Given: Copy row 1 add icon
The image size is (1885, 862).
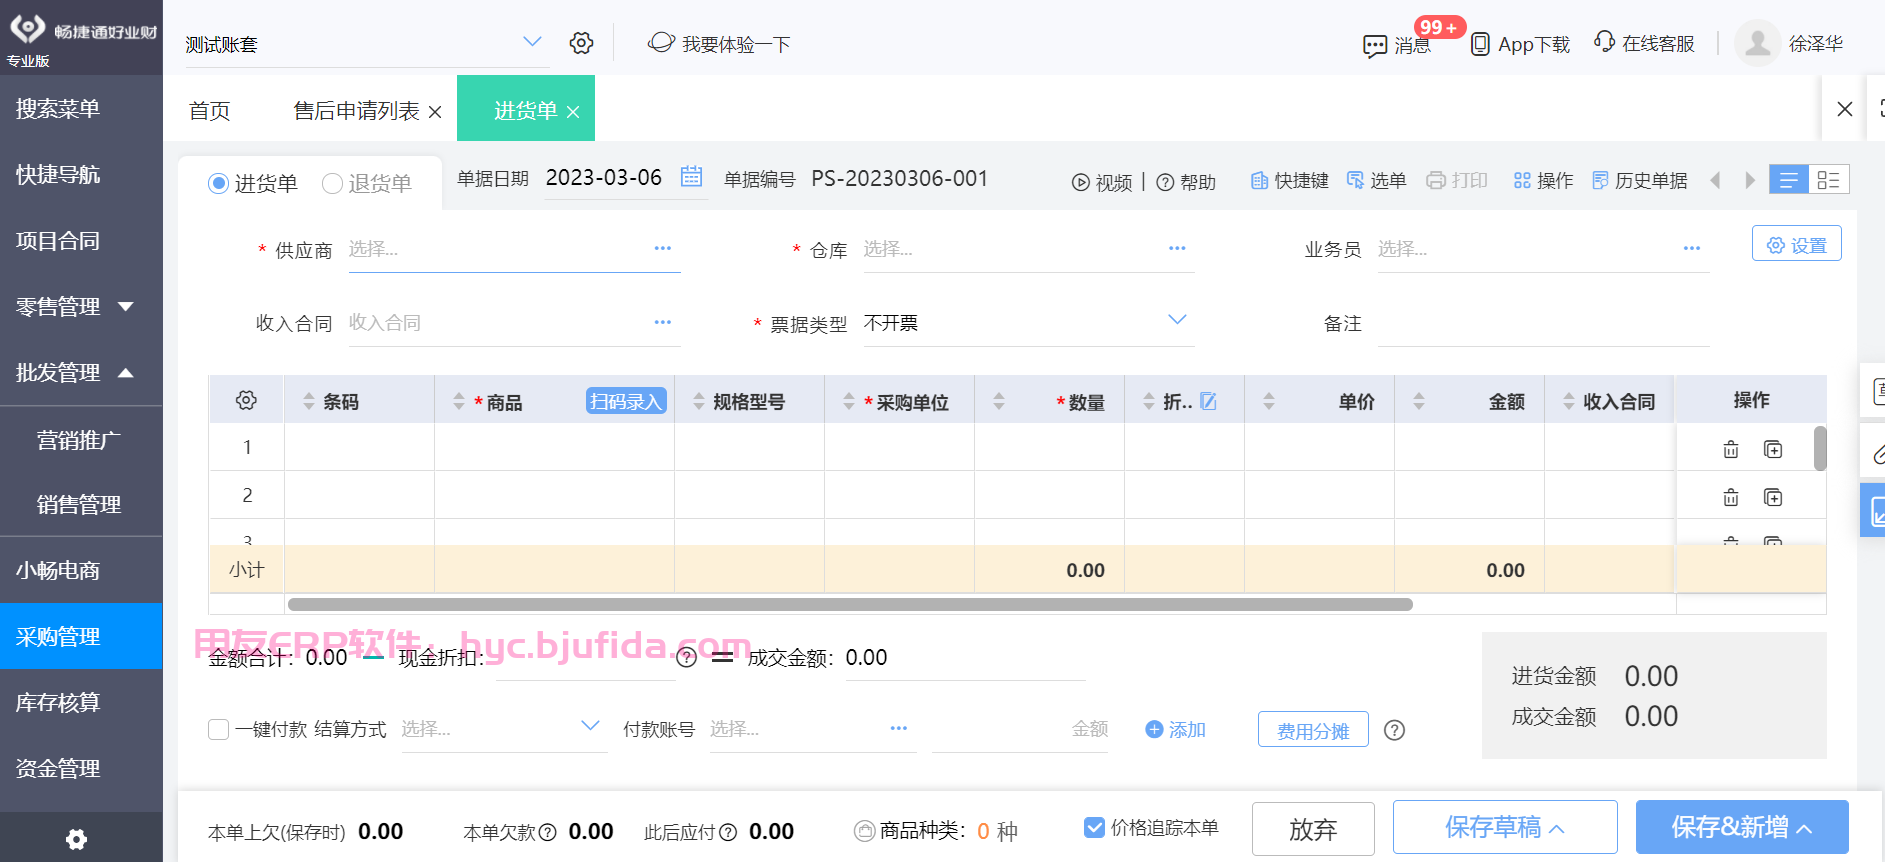Looking at the screenshot, I should 1773,449.
